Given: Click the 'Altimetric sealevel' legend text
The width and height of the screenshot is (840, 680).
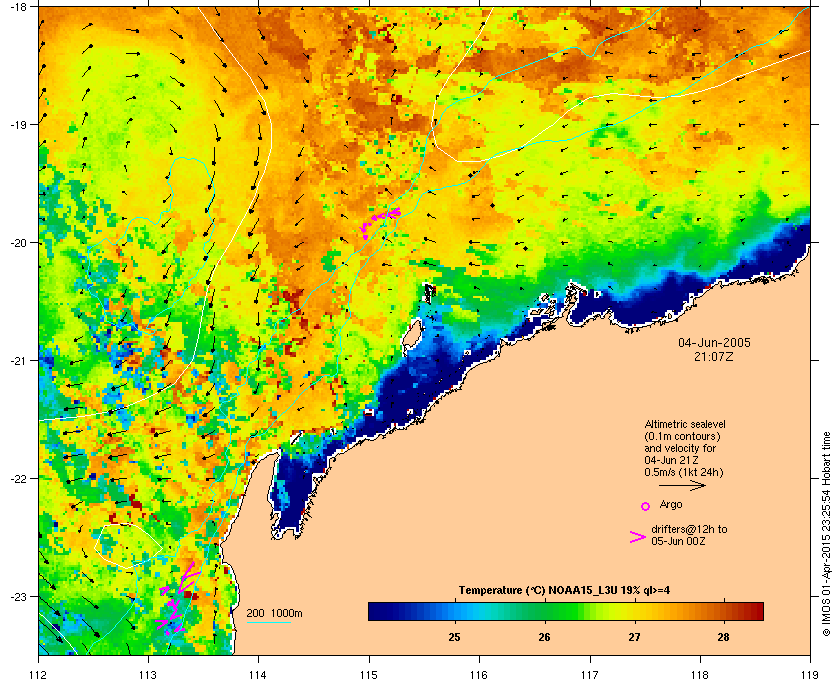Looking at the screenshot, I should 685,424.
